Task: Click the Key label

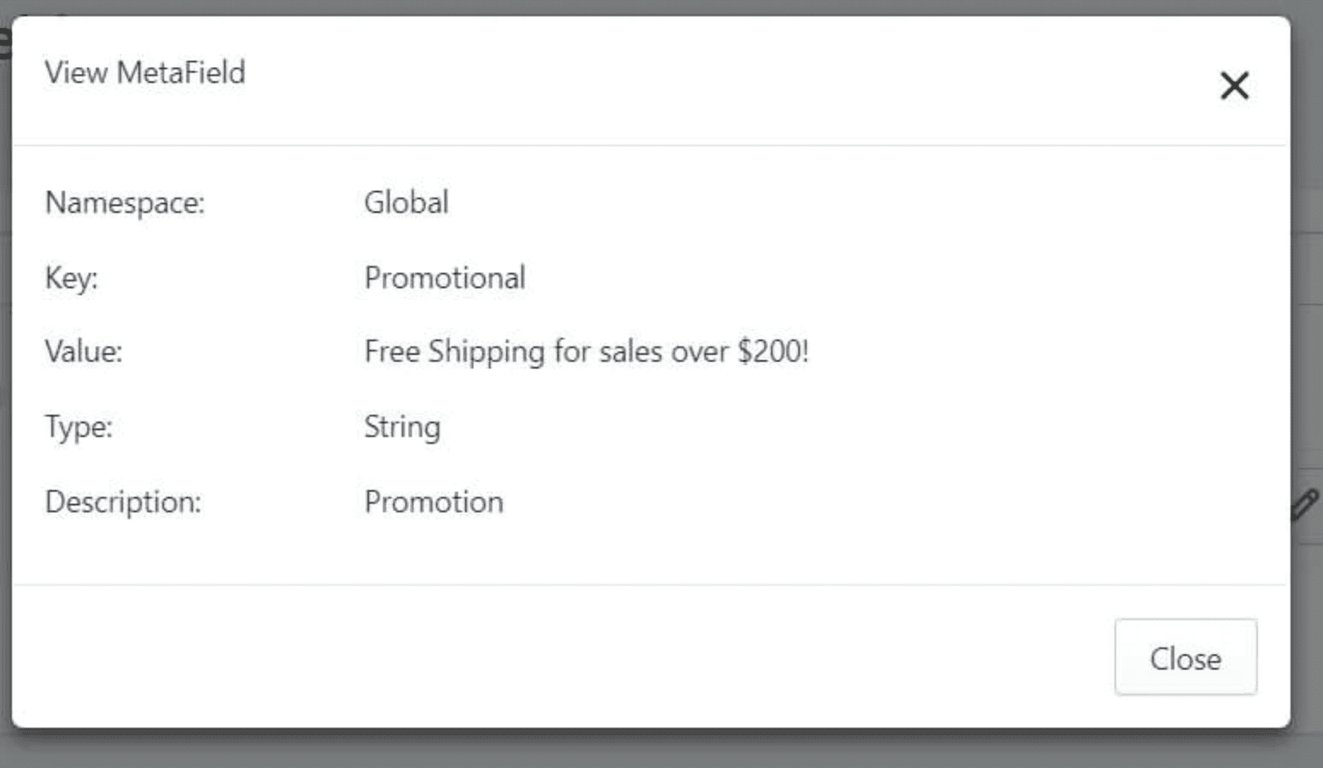Action: [x=71, y=278]
